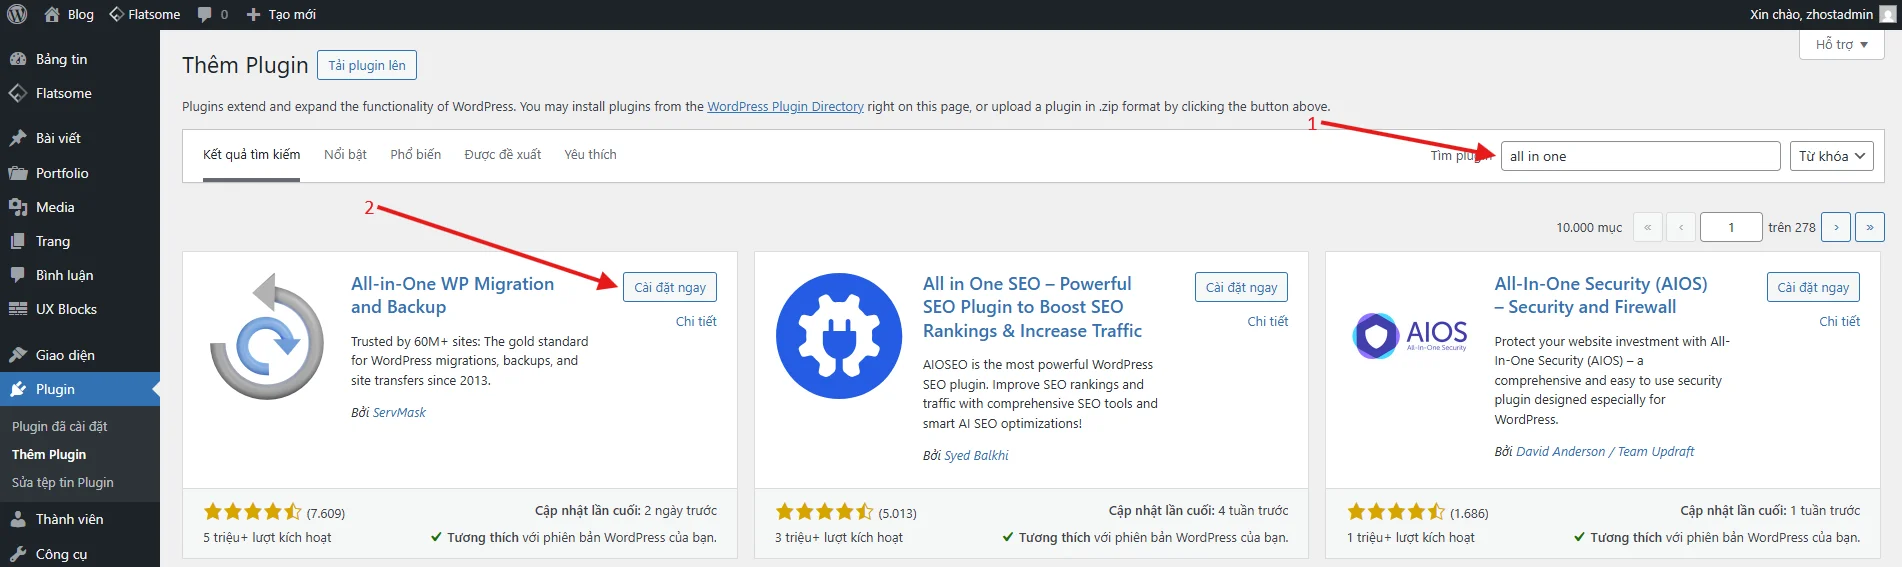This screenshot has width=1902, height=567.
Task: View Chi tiết for All in One SEO
Action: 1268,321
